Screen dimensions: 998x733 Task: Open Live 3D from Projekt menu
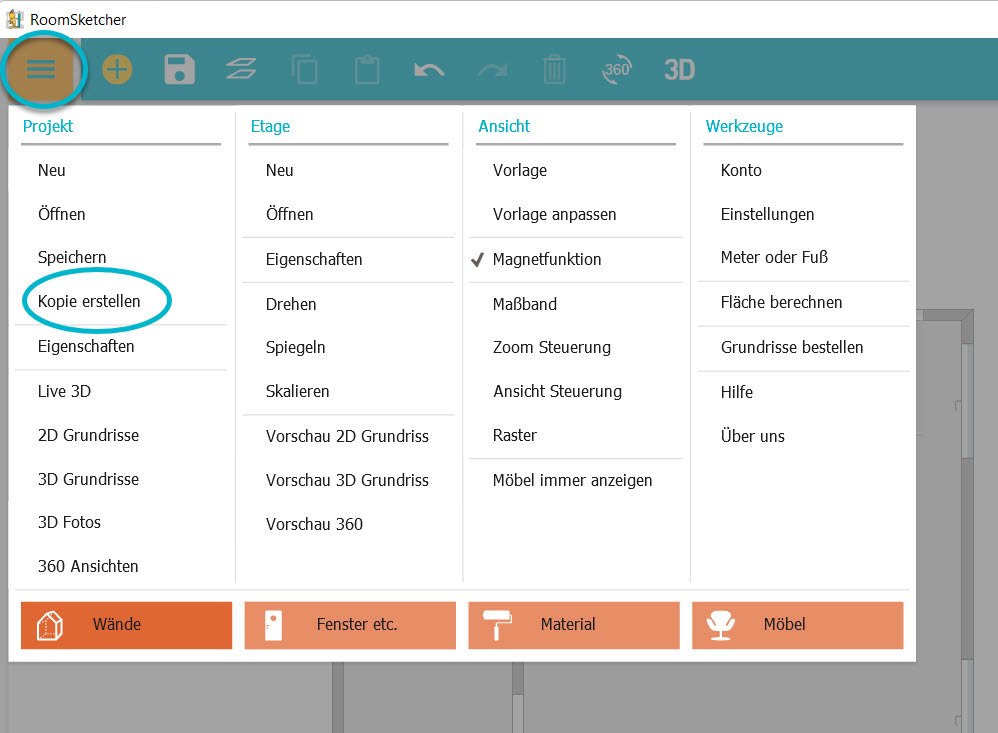(64, 391)
